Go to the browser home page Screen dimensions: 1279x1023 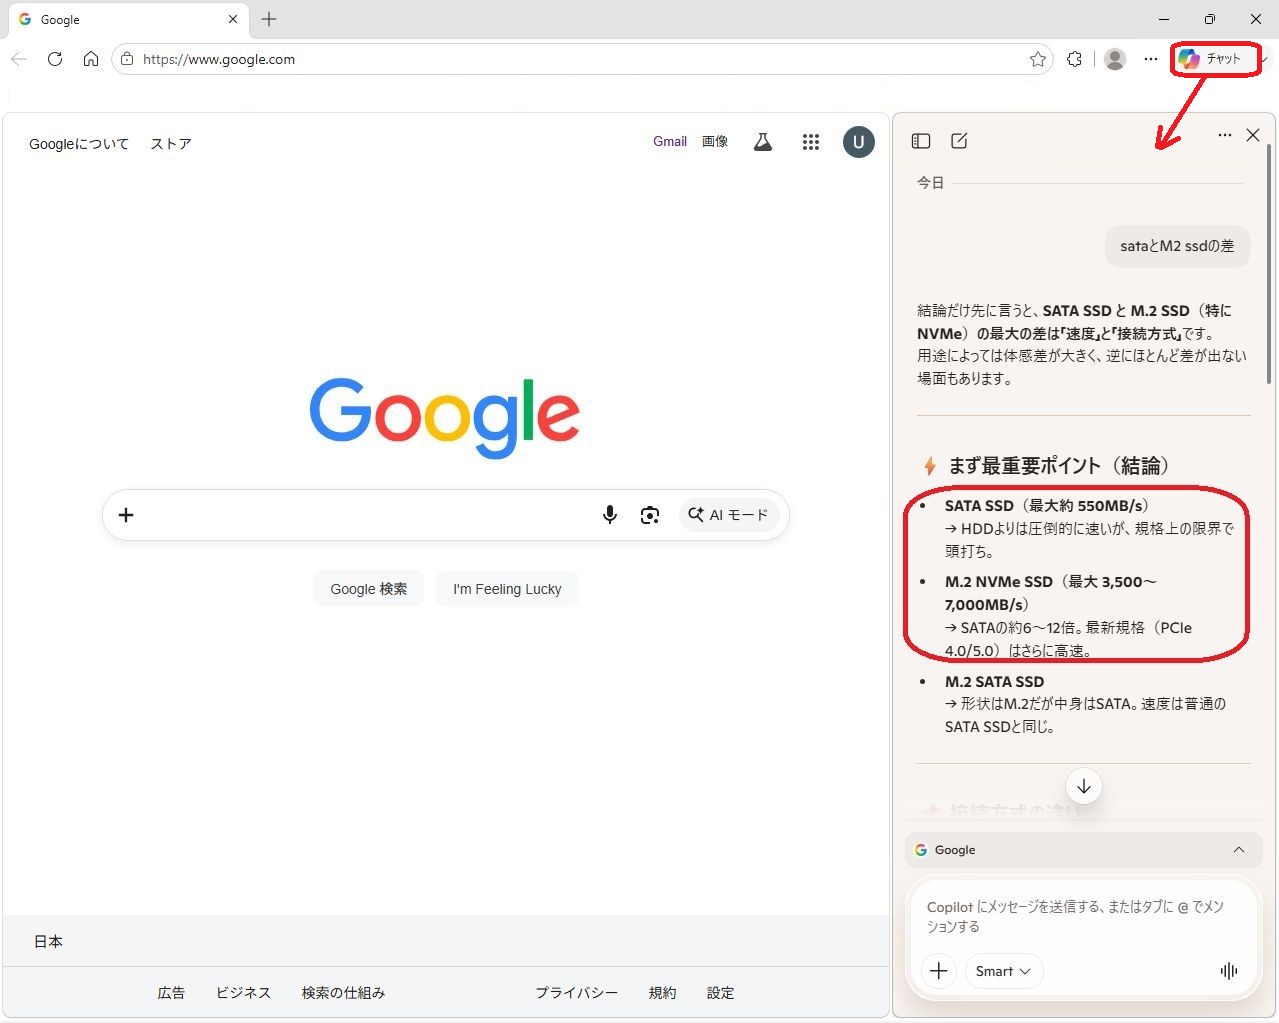pos(91,59)
